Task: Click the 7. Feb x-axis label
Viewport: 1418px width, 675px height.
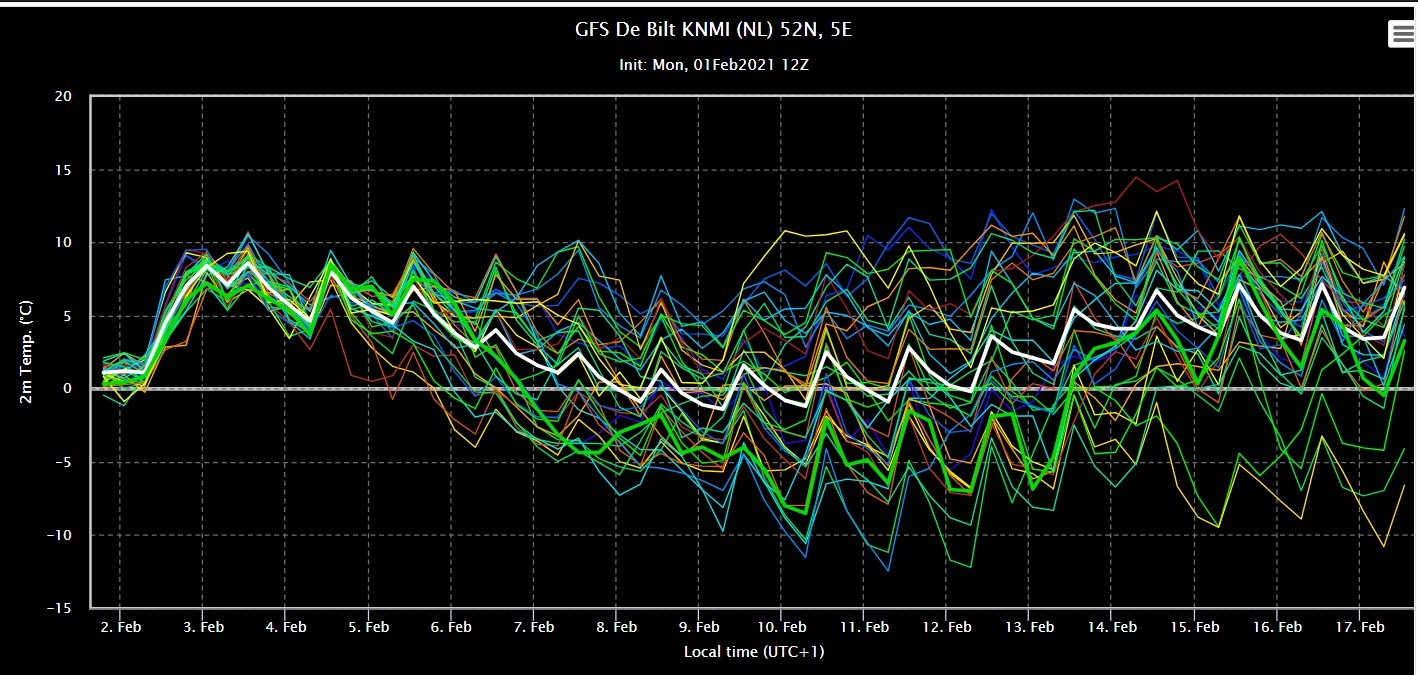Action: click(534, 627)
